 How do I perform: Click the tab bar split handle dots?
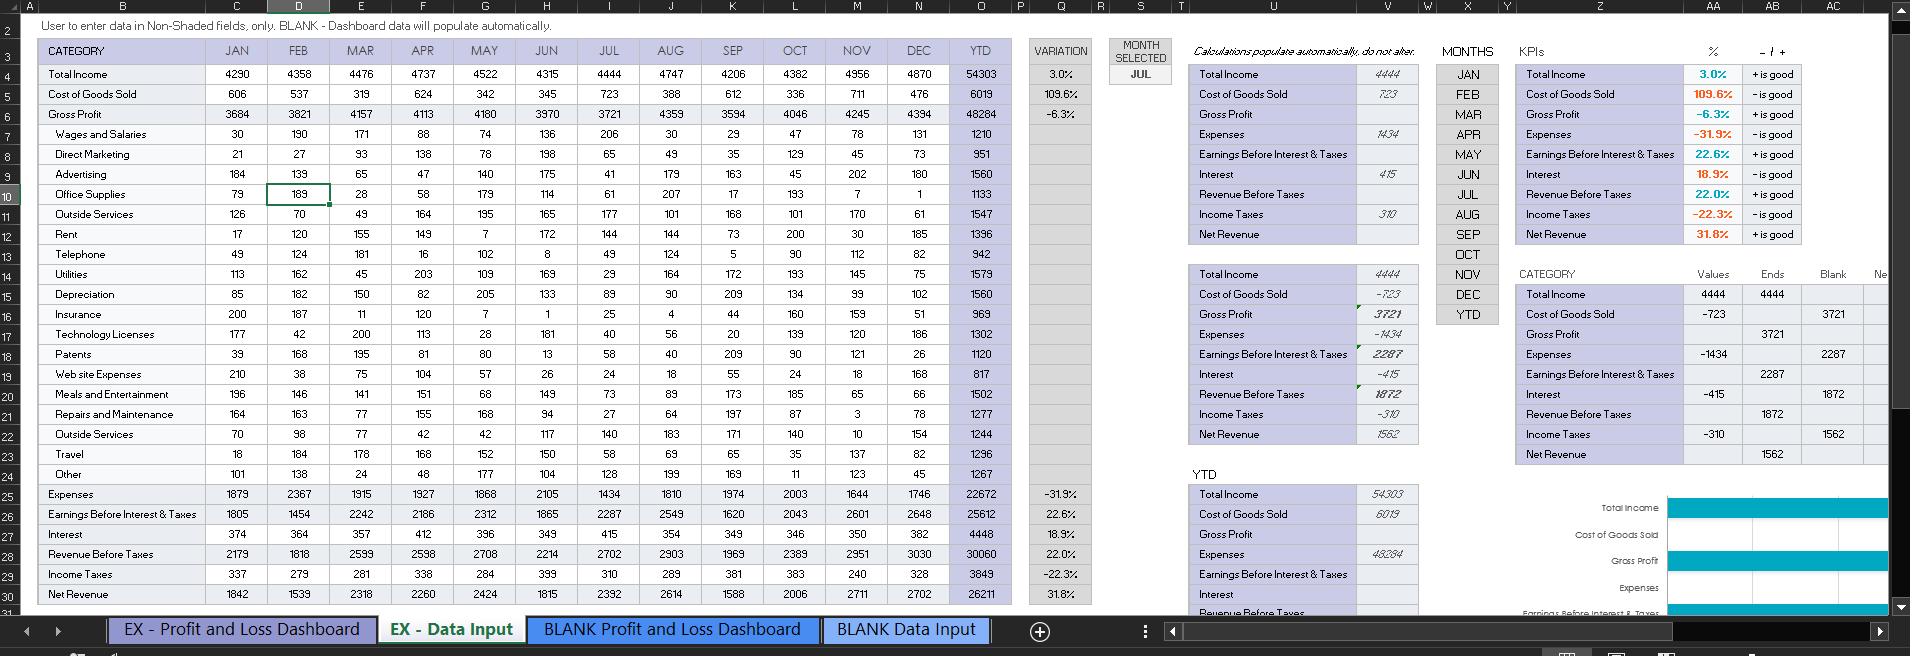1145,631
